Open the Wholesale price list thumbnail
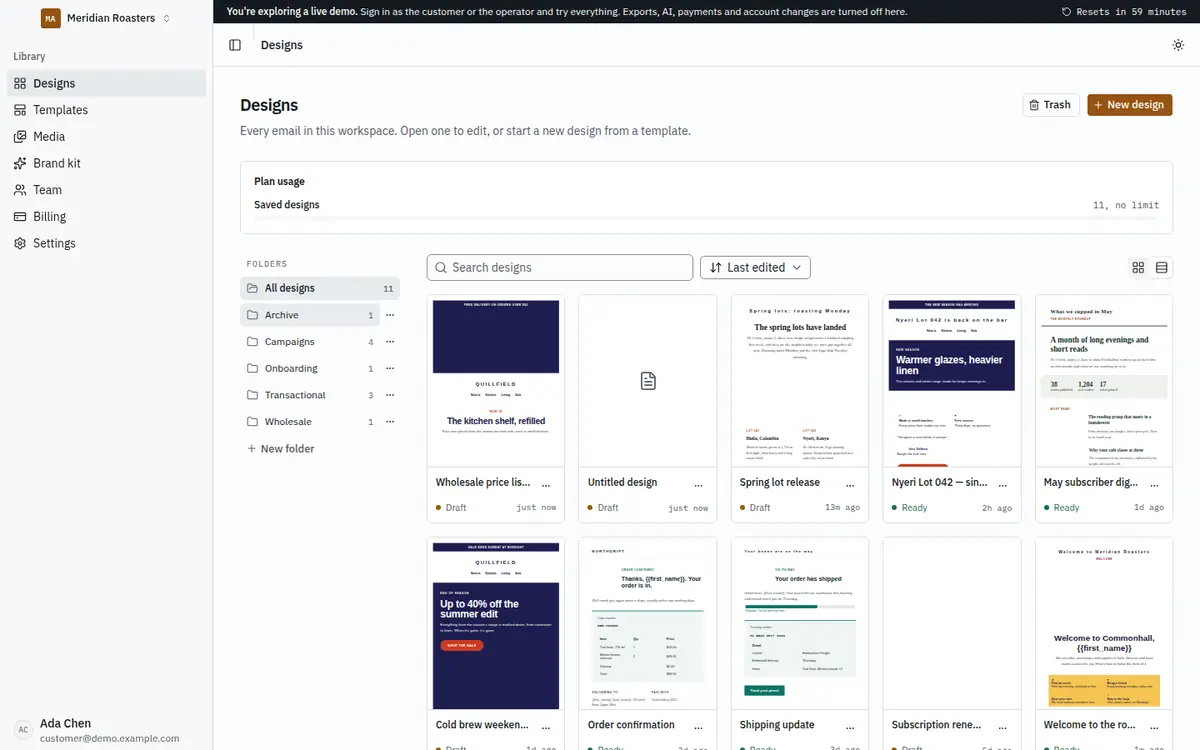This screenshot has width=1200, height=750. coord(496,381)
